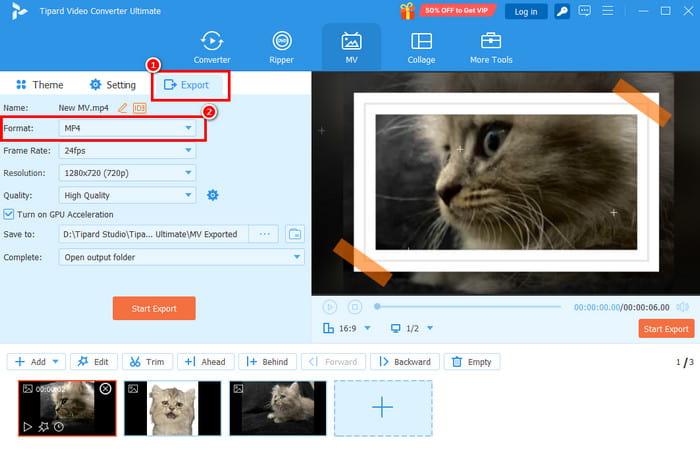Click 50% OFF to Get VIP banner
This screenshot has height=452, width=700.
456,10
